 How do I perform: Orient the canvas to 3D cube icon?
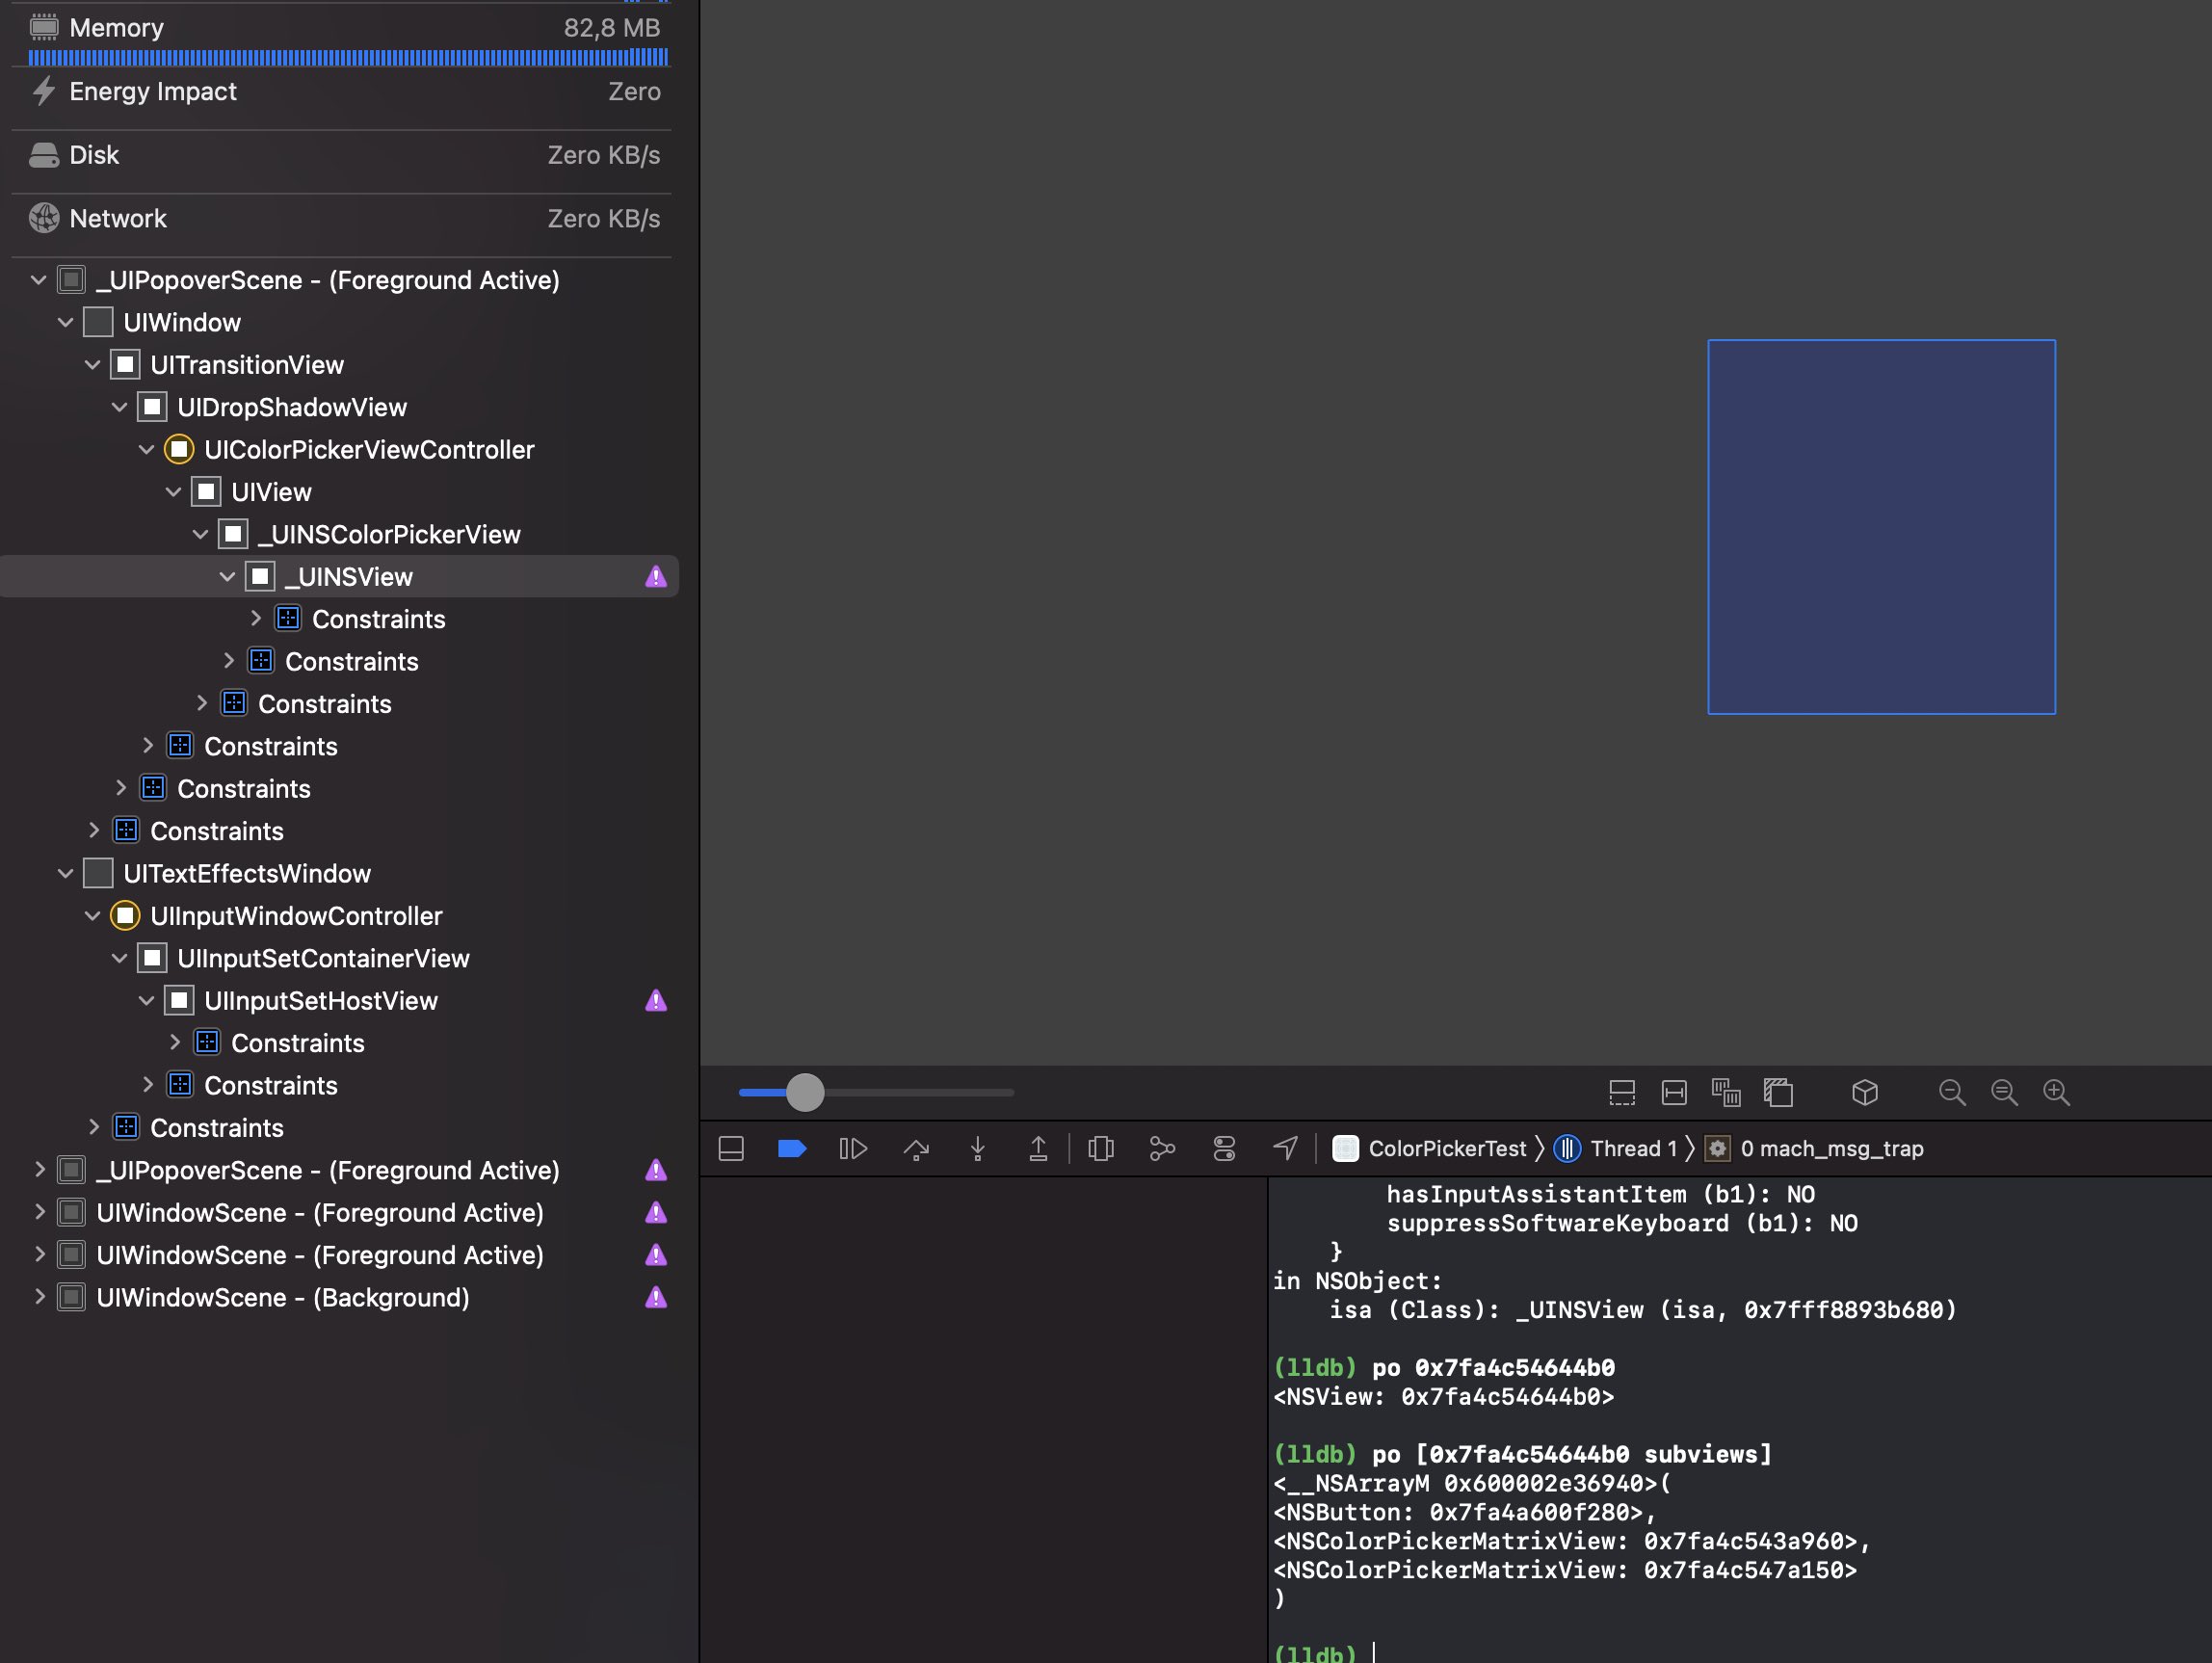click(x=1865, y=1092)
